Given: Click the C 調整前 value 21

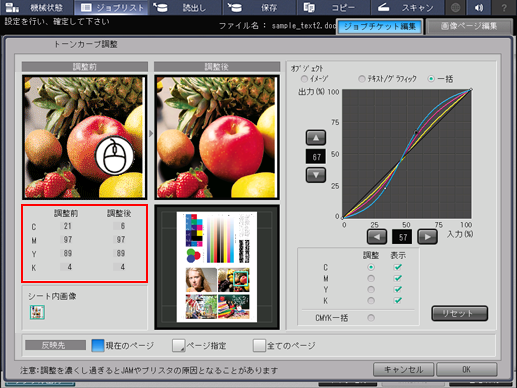Looking at the screenshot, I should [67, 226].
